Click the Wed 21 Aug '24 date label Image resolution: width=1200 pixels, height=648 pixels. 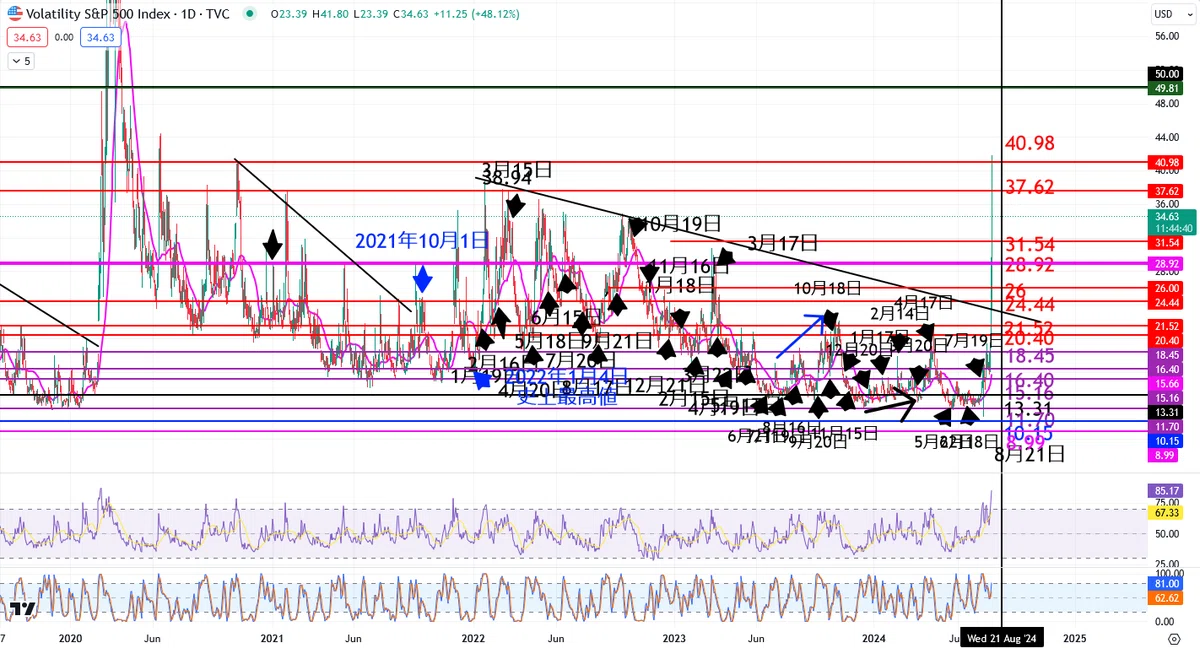click(1002, 637)
